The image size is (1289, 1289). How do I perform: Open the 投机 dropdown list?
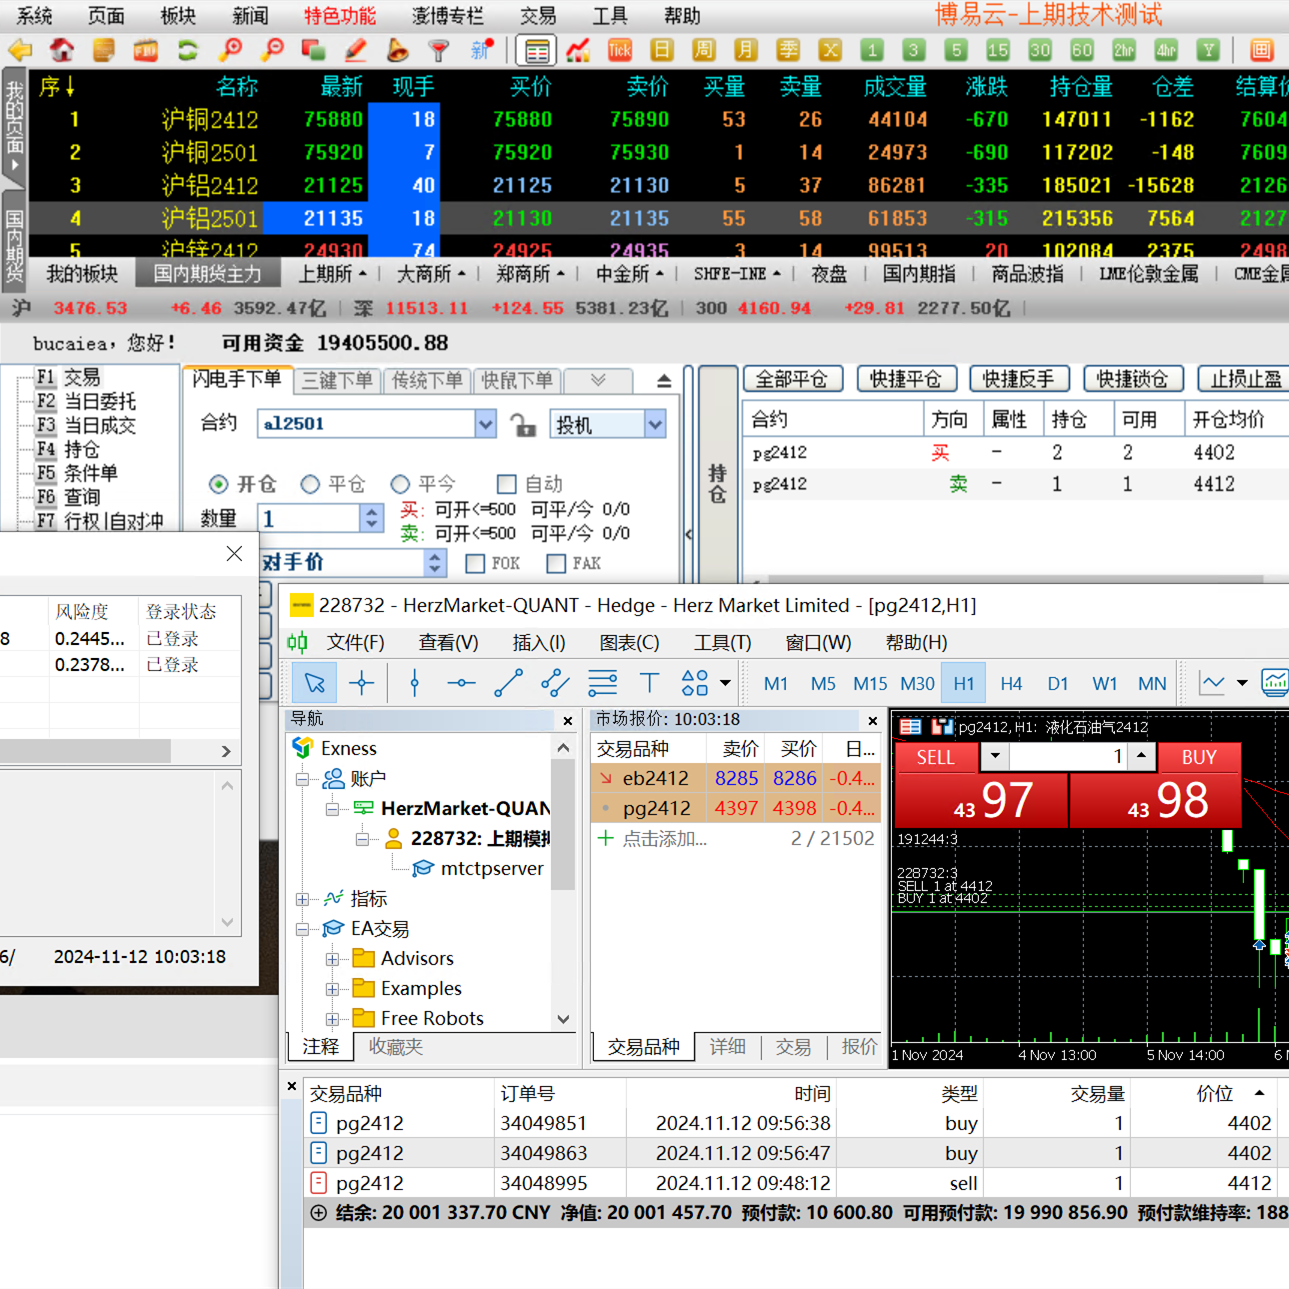655,424
